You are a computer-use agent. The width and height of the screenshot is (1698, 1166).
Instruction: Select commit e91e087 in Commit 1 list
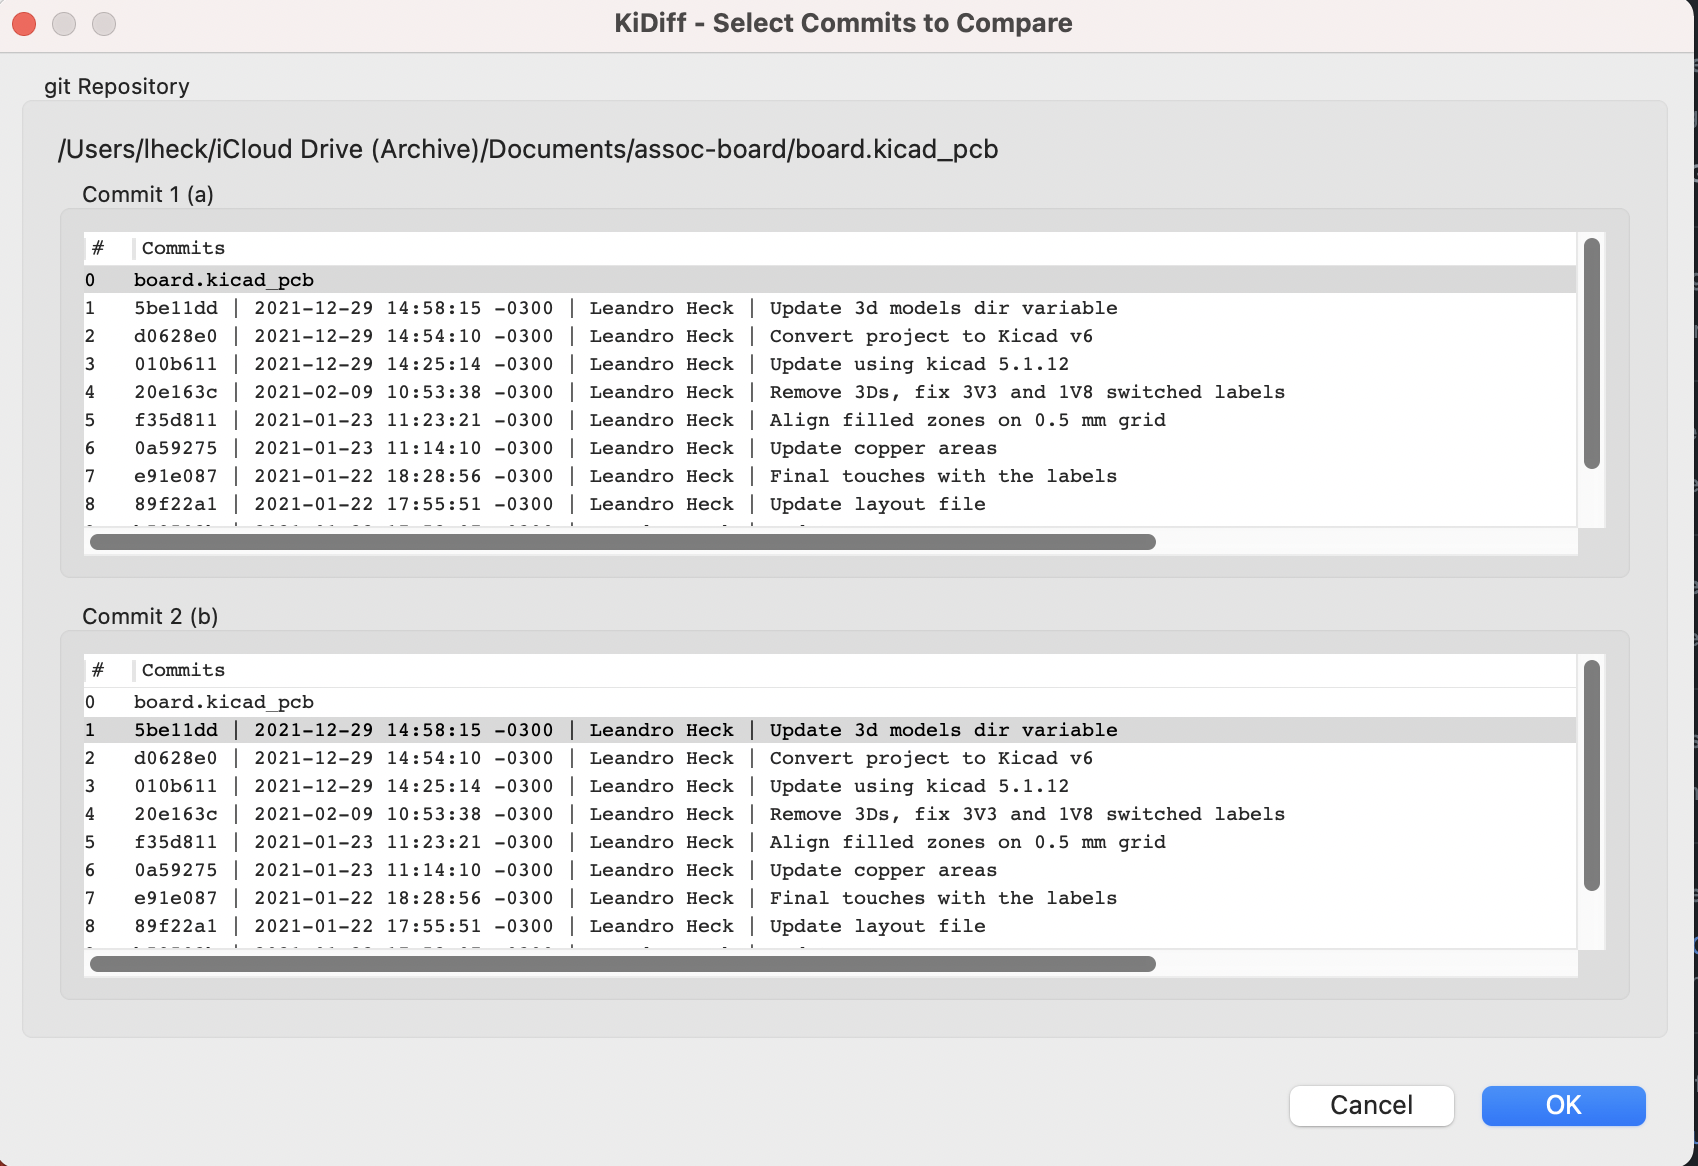(x=830, y=476)
